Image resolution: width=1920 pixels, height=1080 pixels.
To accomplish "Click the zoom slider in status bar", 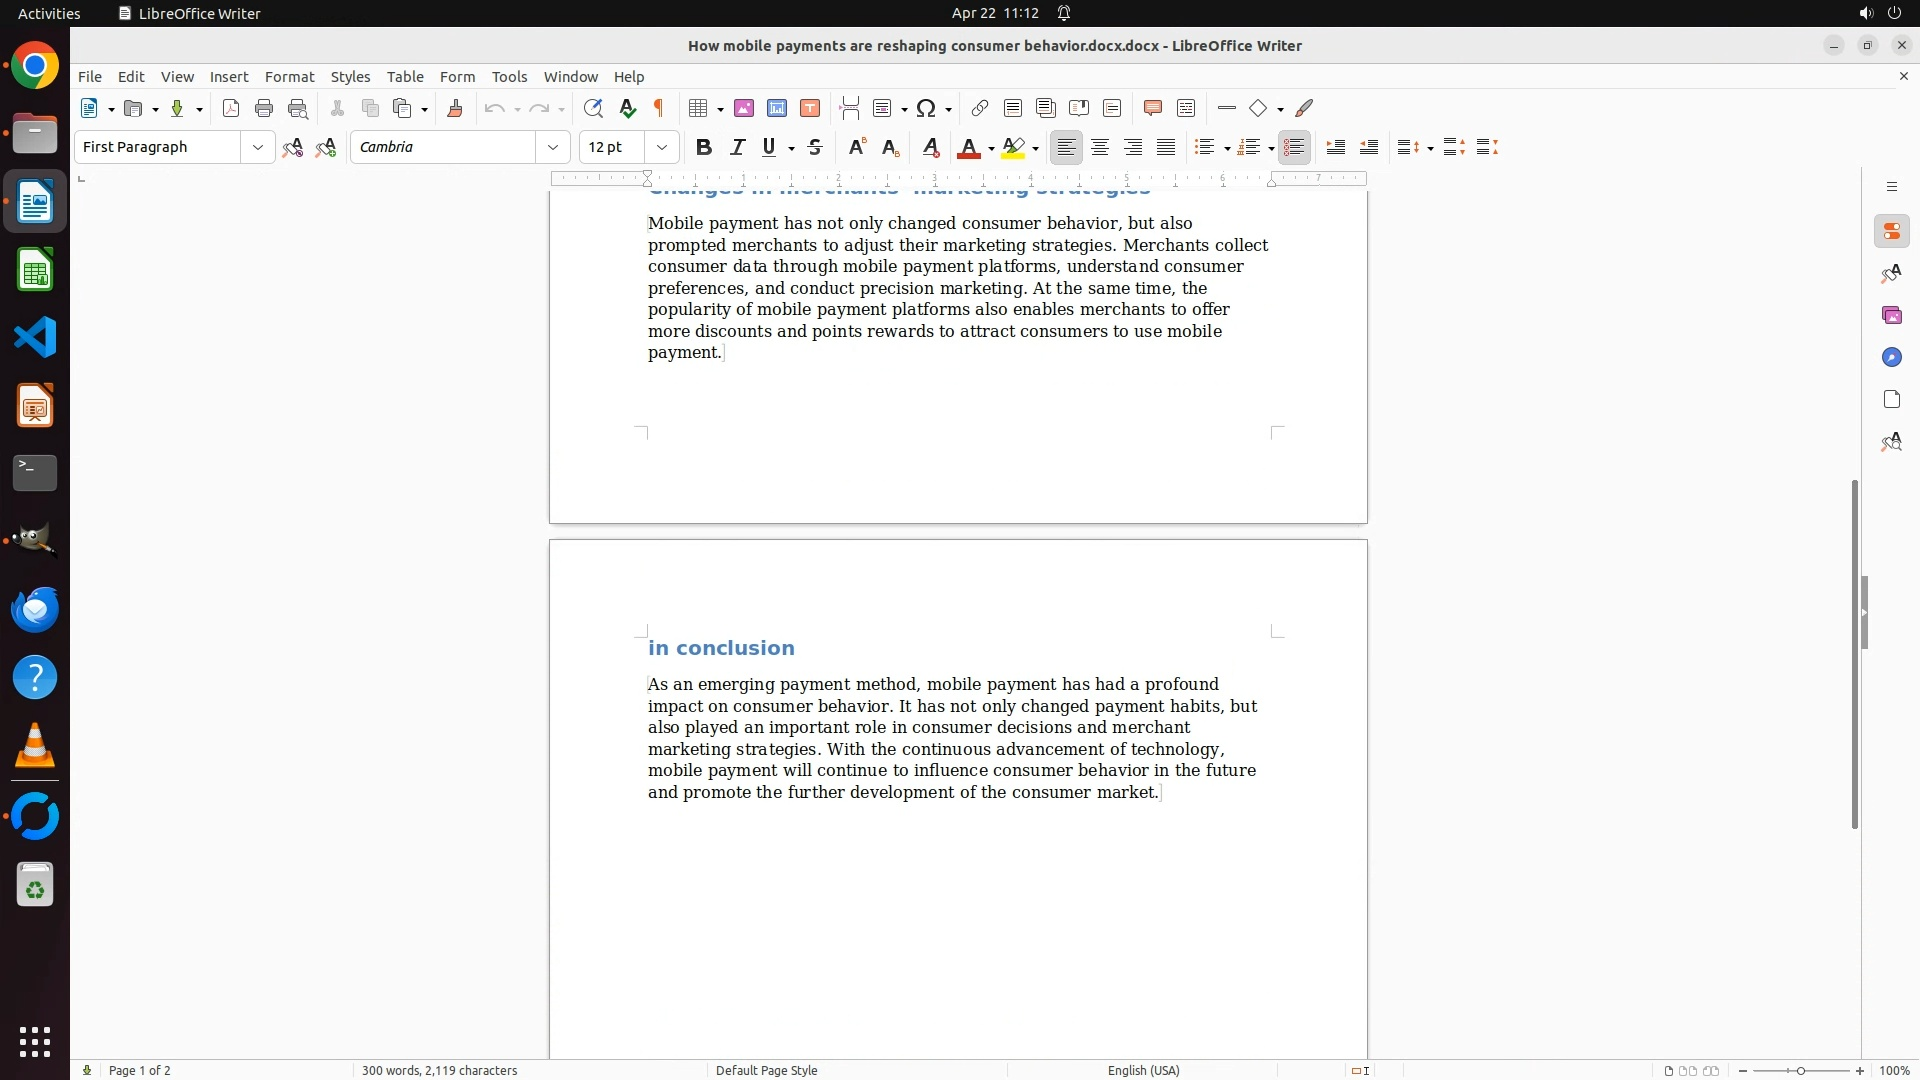I will [1801, 1070].
